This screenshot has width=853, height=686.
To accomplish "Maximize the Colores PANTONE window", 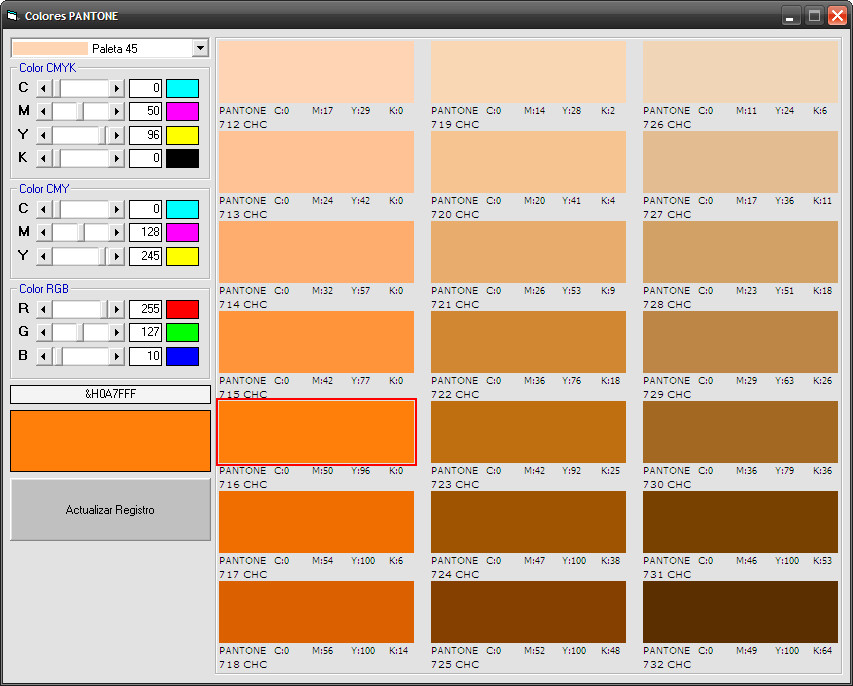I will pyautogui.click(x=814, y=16).
